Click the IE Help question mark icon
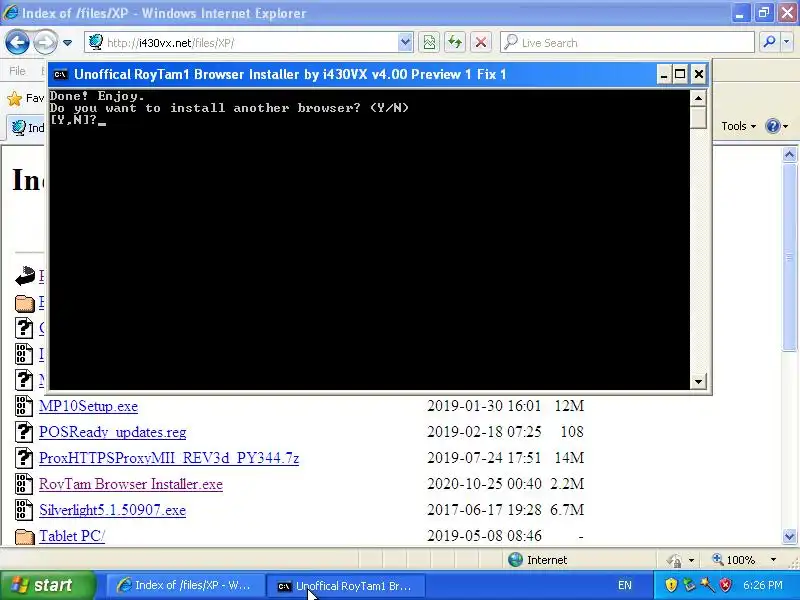 pos(773,126)
